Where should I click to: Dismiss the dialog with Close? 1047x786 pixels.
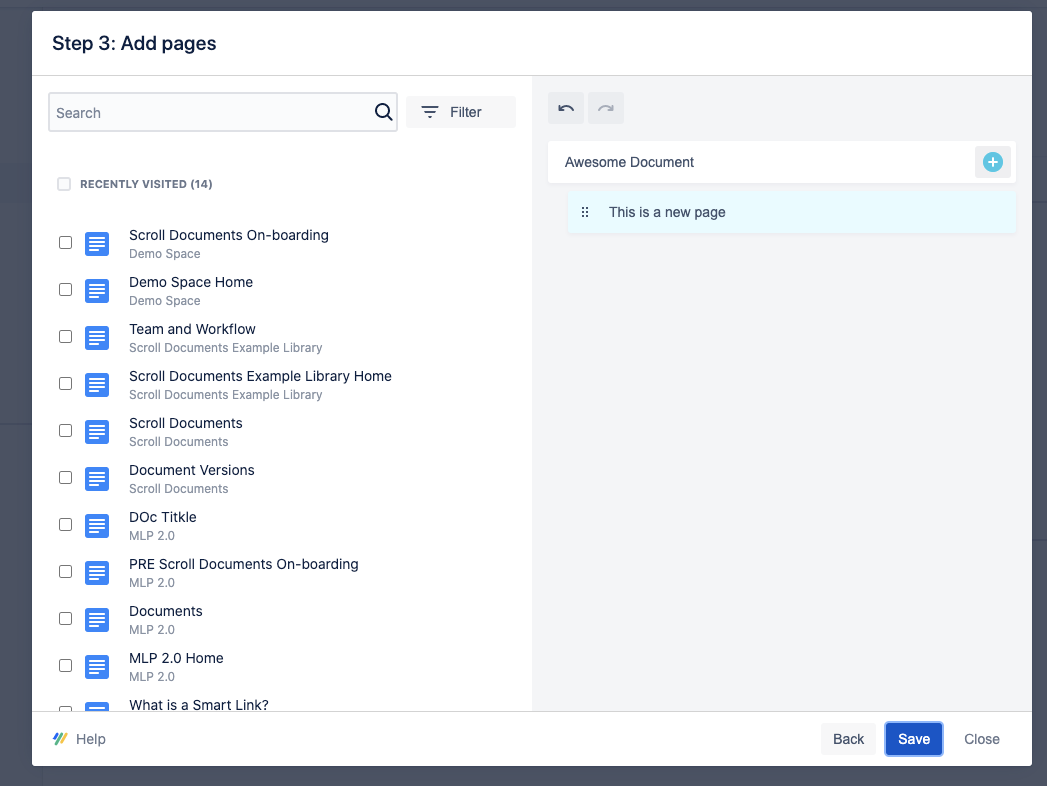[x=981, y=739]
